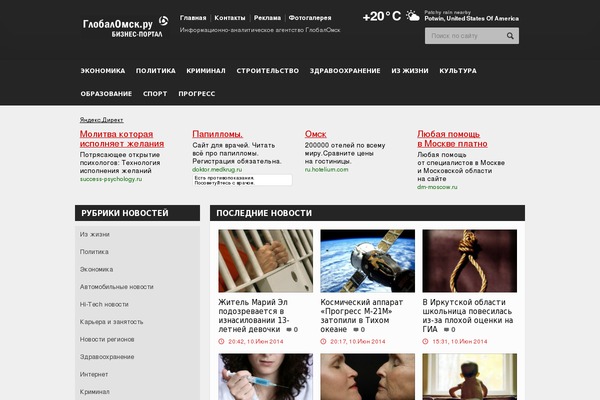Click clock icon beside 20:42 timestamp

221,341
